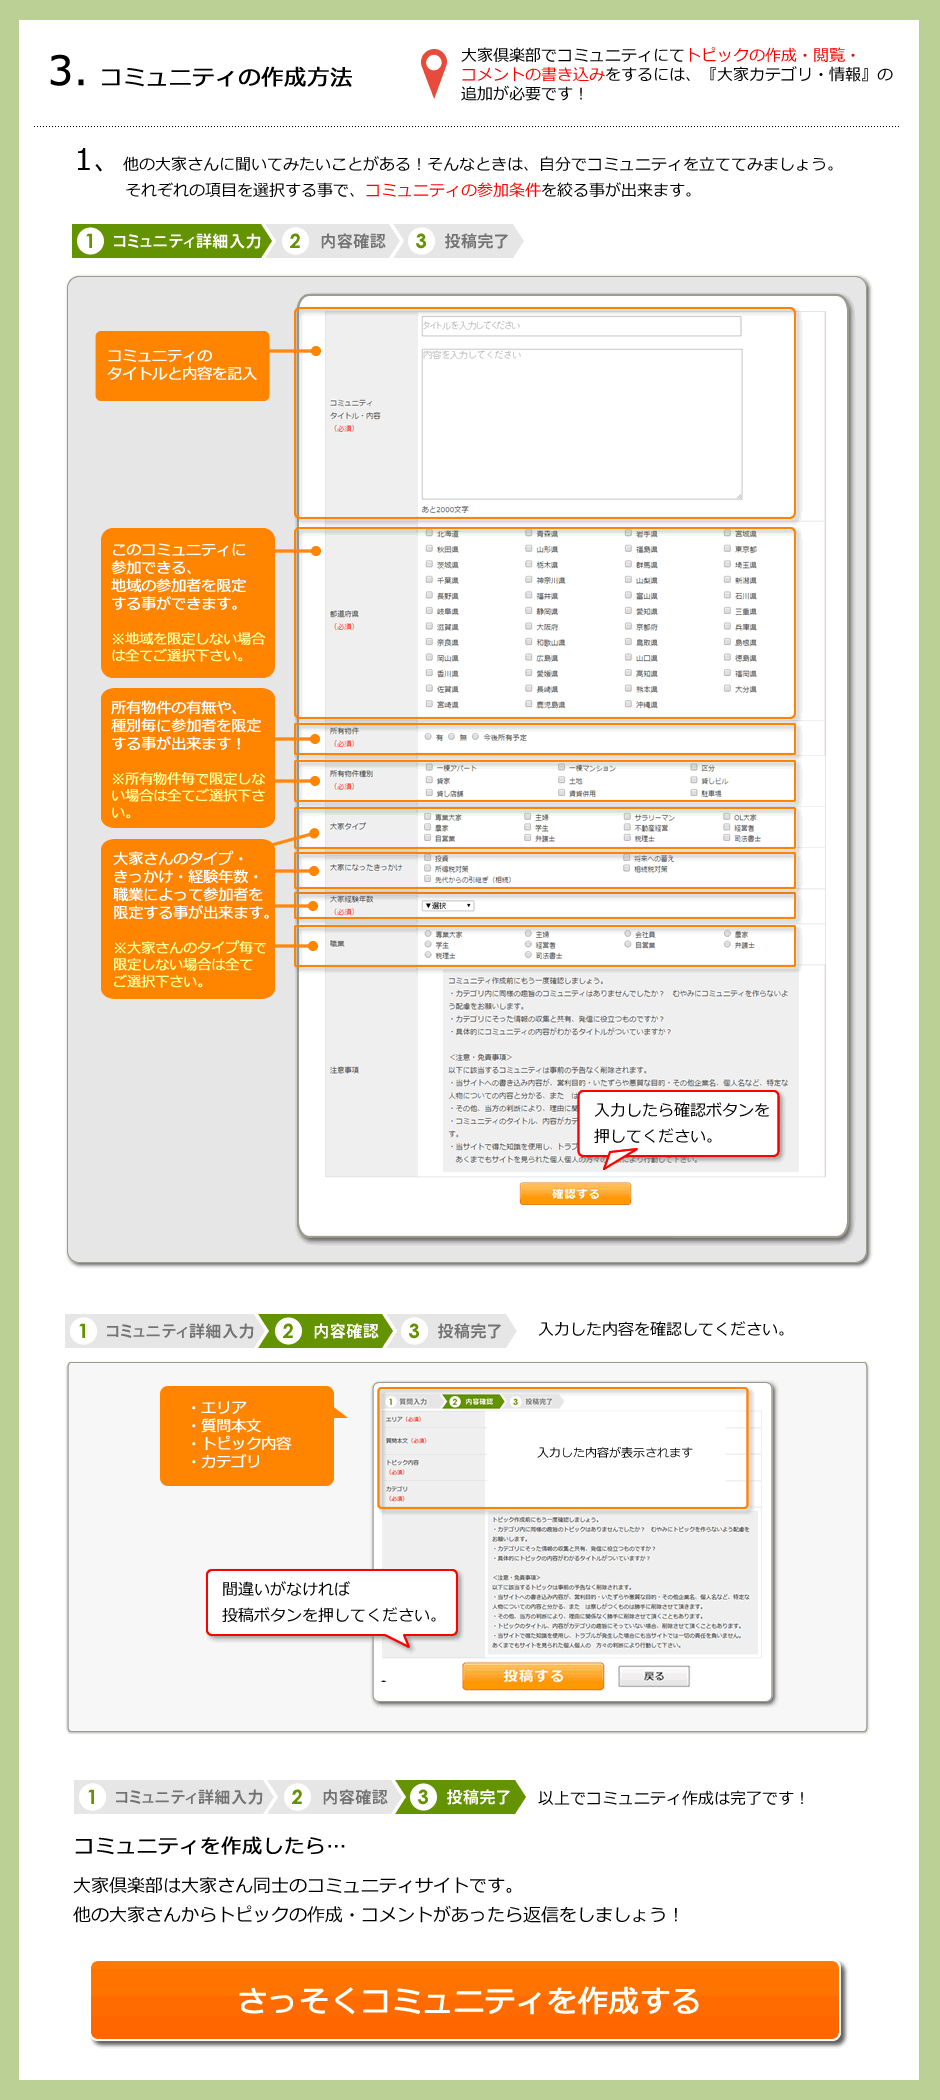Tick the 東京都 checkbox
940x2100 pixels.
click(x=727, y=549)
